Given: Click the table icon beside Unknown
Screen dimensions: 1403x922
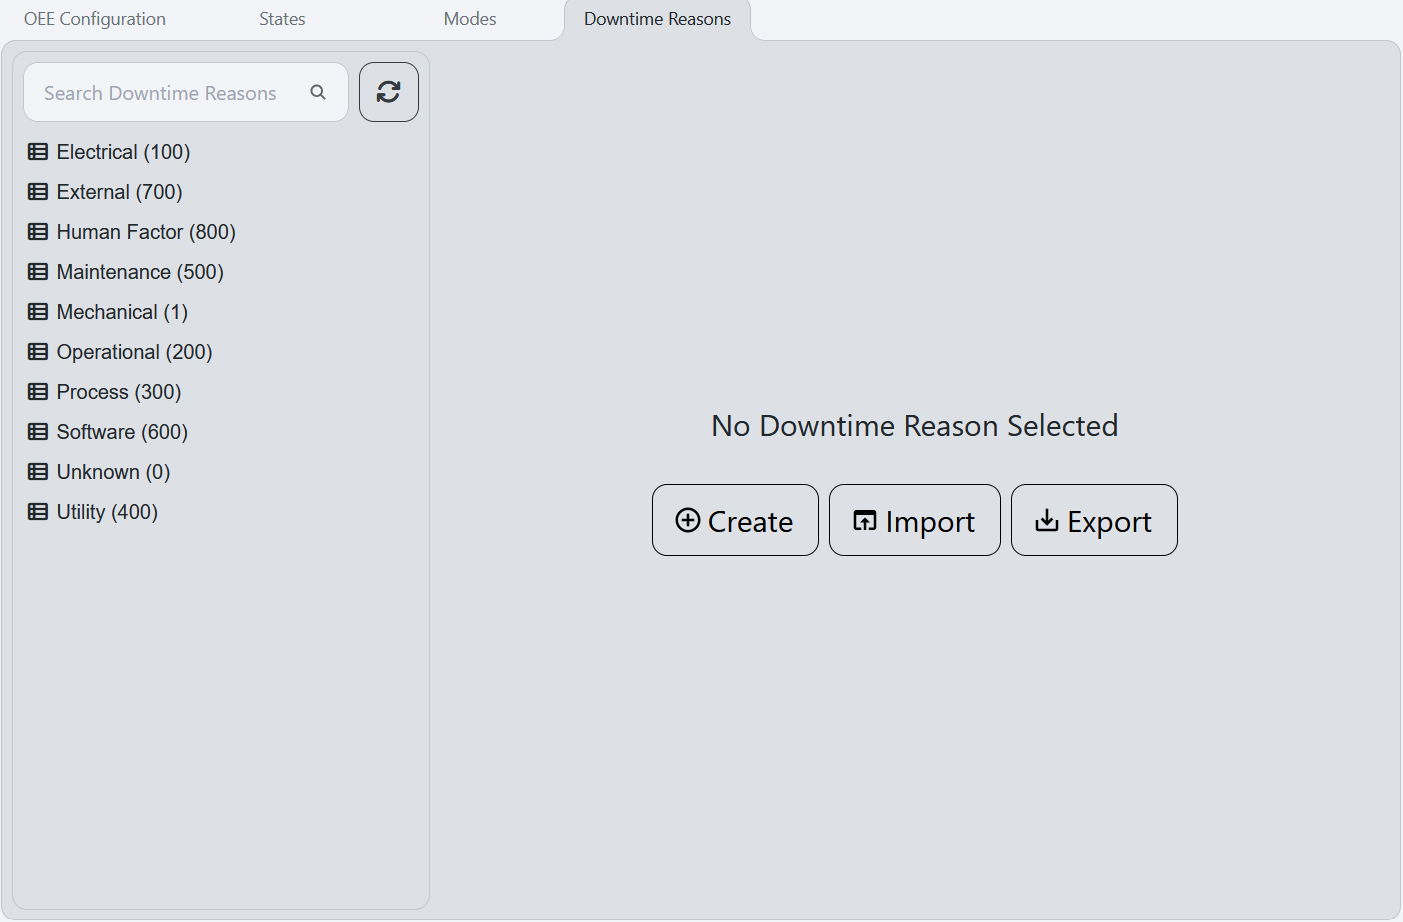Looking at the screenshot, I should click(x=38, y=471).
